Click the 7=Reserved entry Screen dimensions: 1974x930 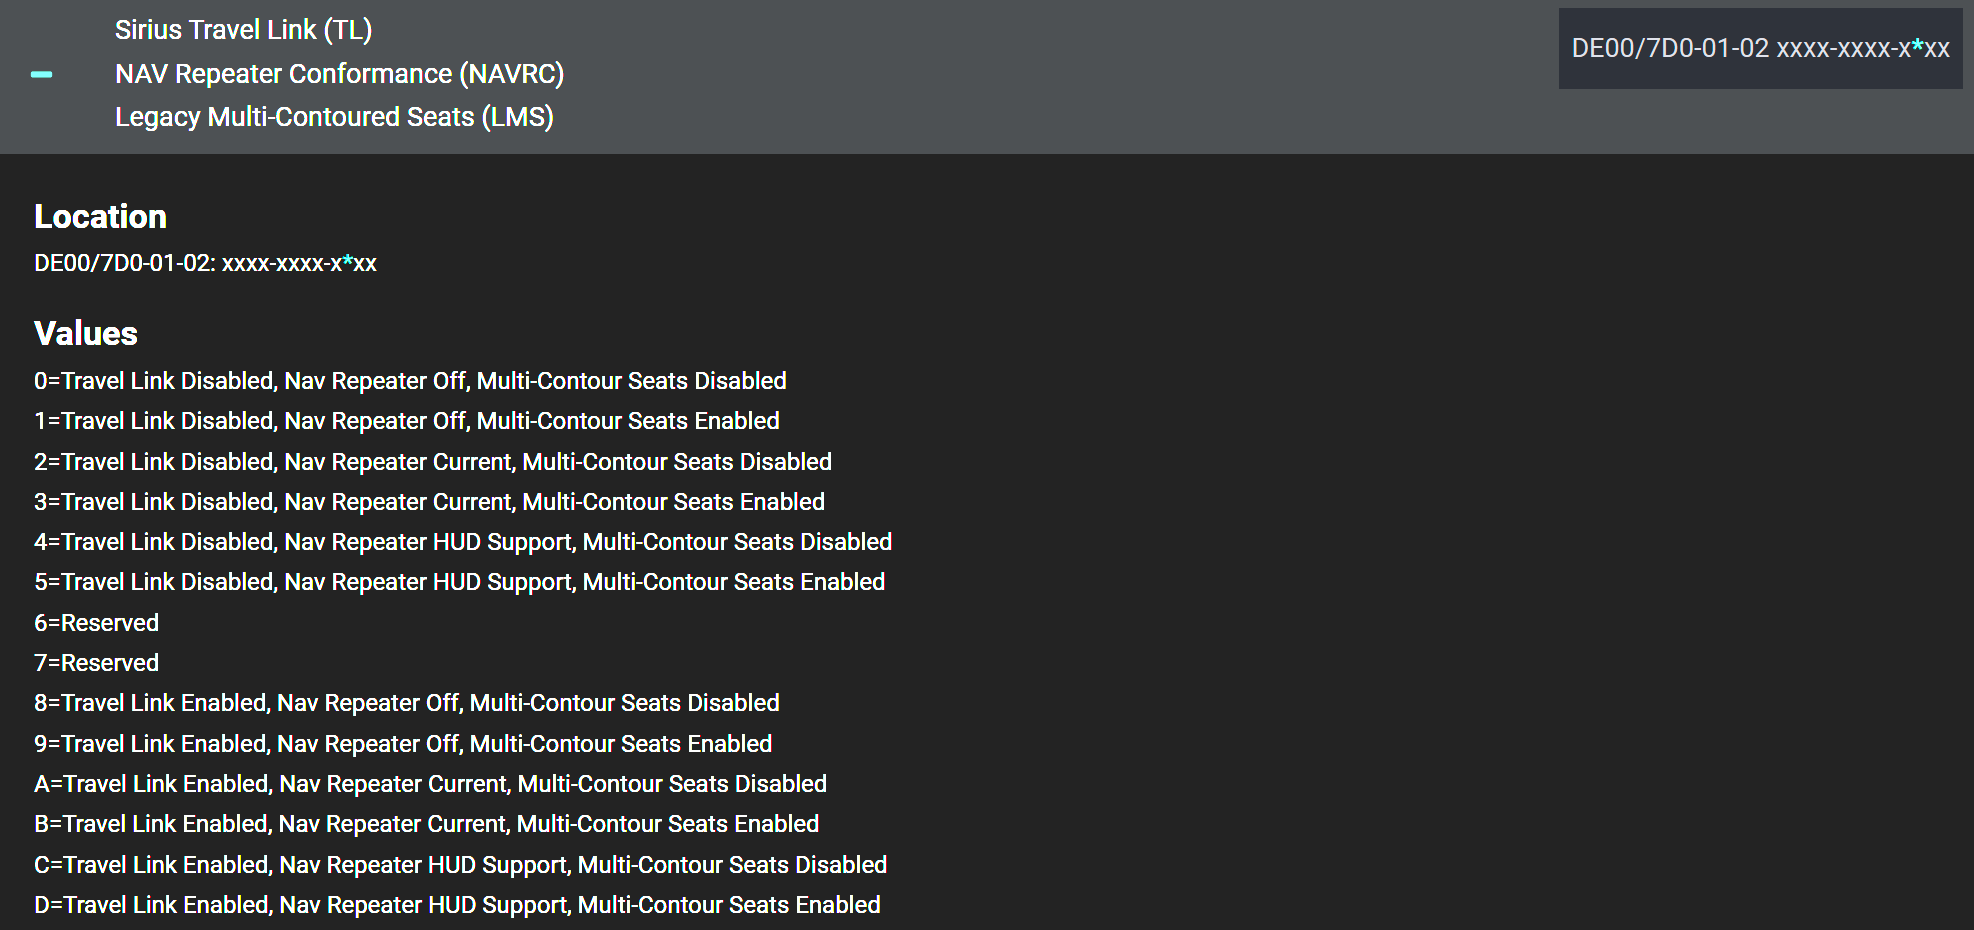(96, 663)
